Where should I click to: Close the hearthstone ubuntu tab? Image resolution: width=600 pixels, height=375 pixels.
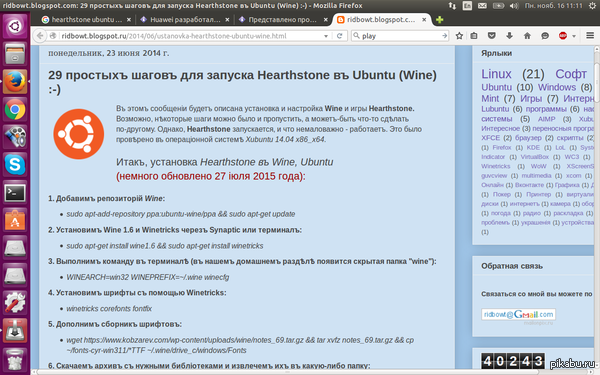pos(129,20)
